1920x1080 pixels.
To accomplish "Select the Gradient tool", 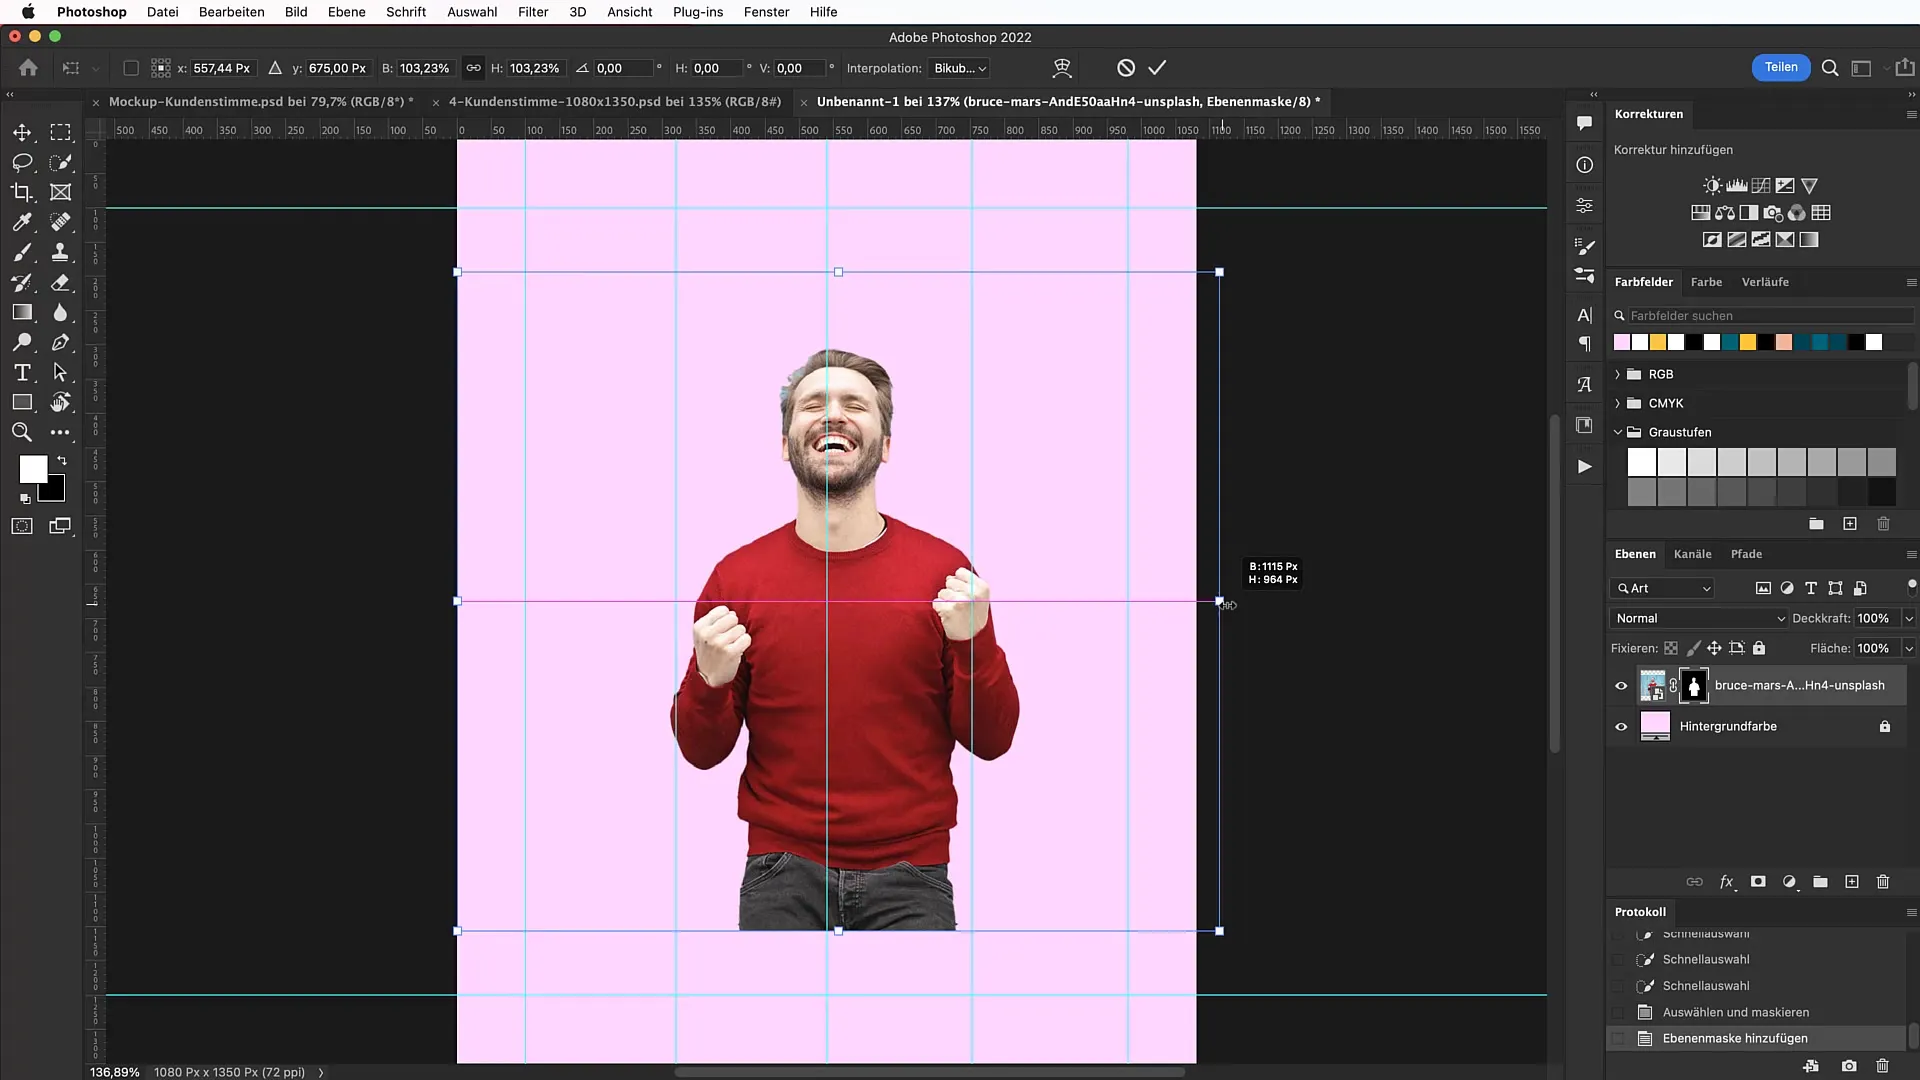I will 22,312.
